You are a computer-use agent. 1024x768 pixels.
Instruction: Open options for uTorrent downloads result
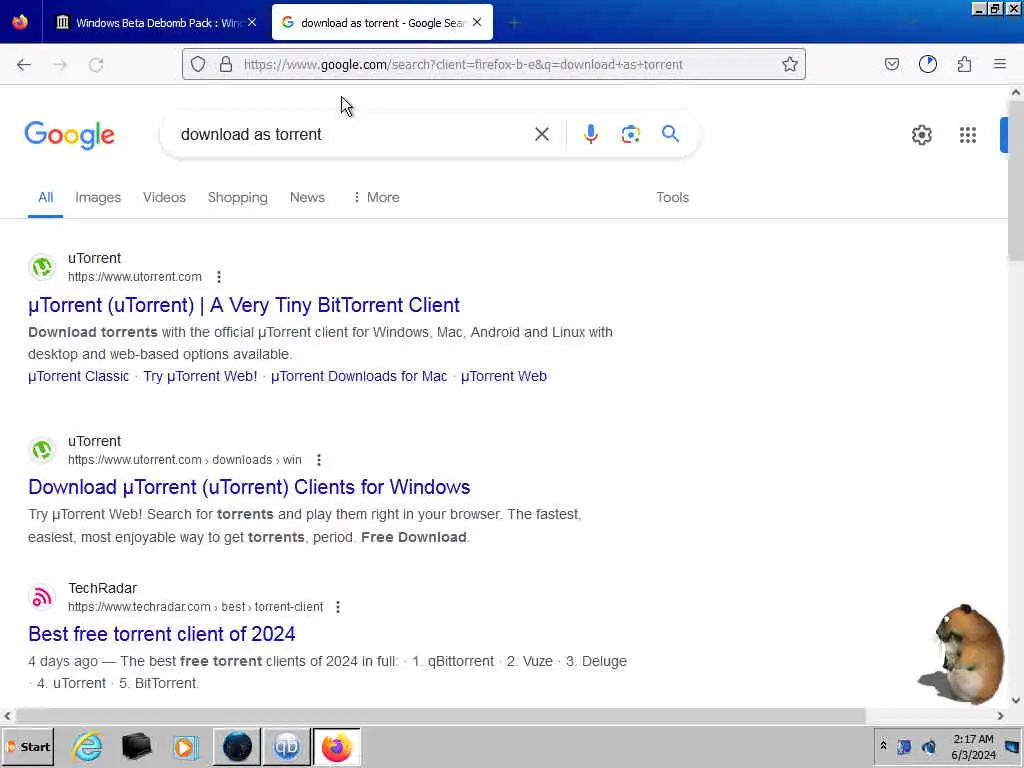319,460
